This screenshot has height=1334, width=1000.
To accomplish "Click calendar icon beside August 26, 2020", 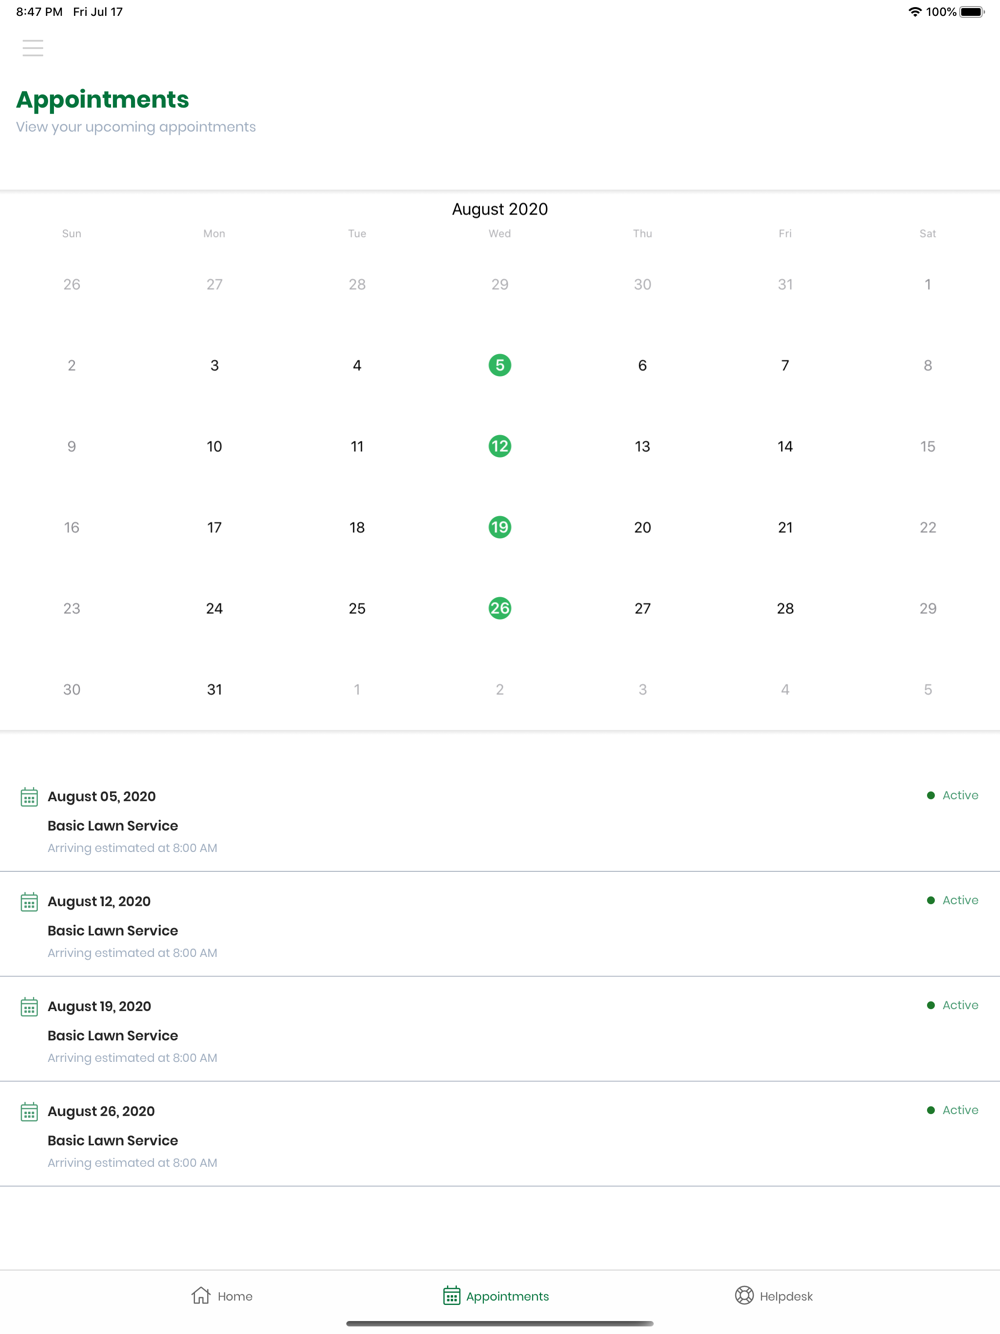I will coord(29,1112).
